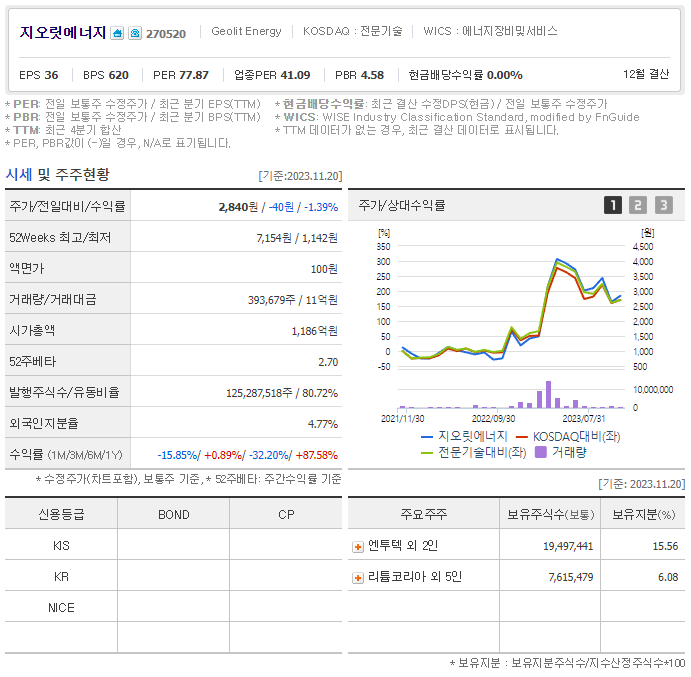Switch chart to tab 3
The height and width of the screenshot is (677, 691).
664,205
